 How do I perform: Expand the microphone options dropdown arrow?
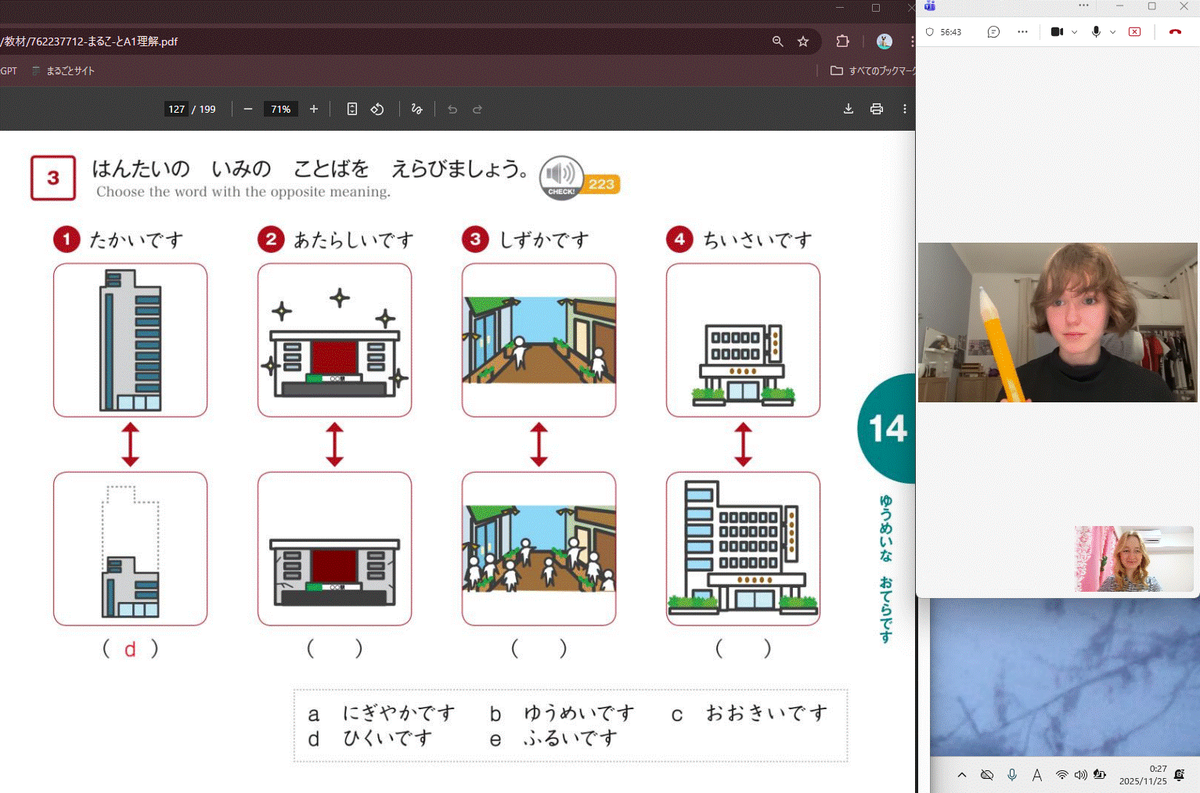pos(1112,32)
